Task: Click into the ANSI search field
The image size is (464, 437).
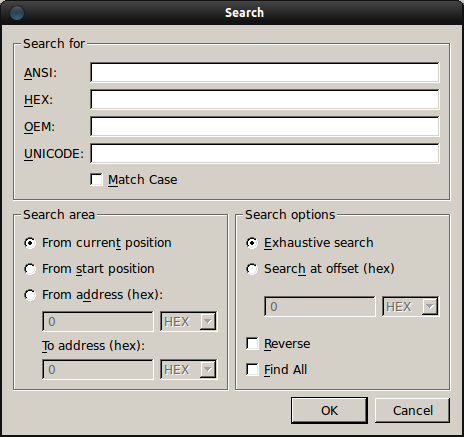Action: coord(265,72)
